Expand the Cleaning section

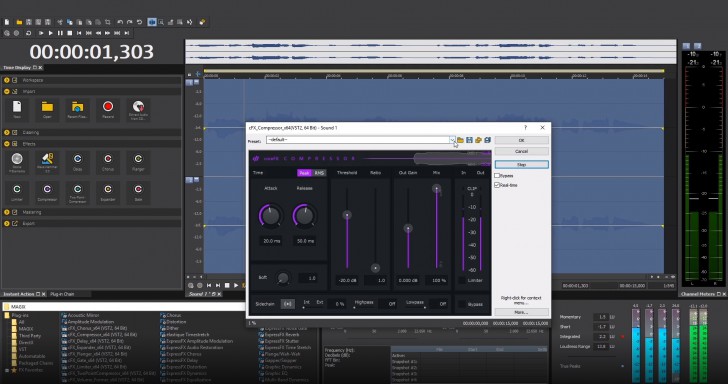(x=6, y=132)
